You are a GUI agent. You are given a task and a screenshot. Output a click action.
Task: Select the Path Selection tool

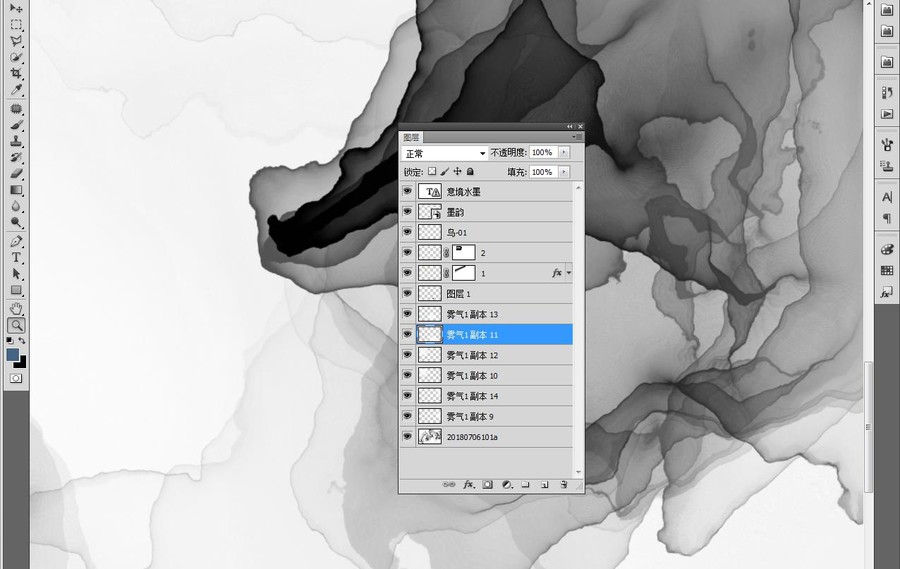pos(16,273)
